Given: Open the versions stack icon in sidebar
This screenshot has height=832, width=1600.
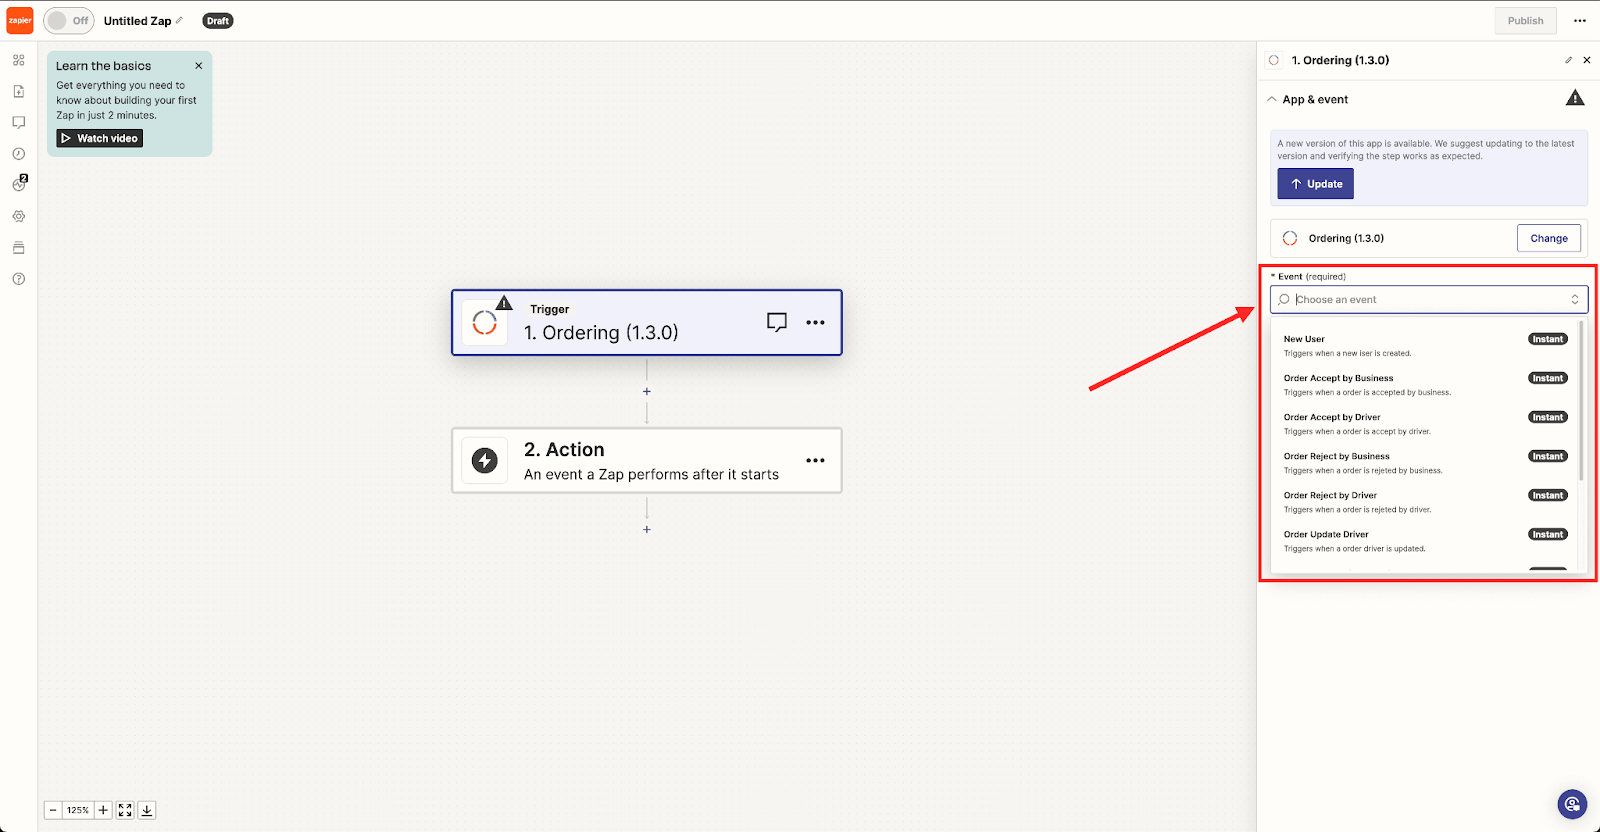Looking at the screenshot, I should coord(19,247).
